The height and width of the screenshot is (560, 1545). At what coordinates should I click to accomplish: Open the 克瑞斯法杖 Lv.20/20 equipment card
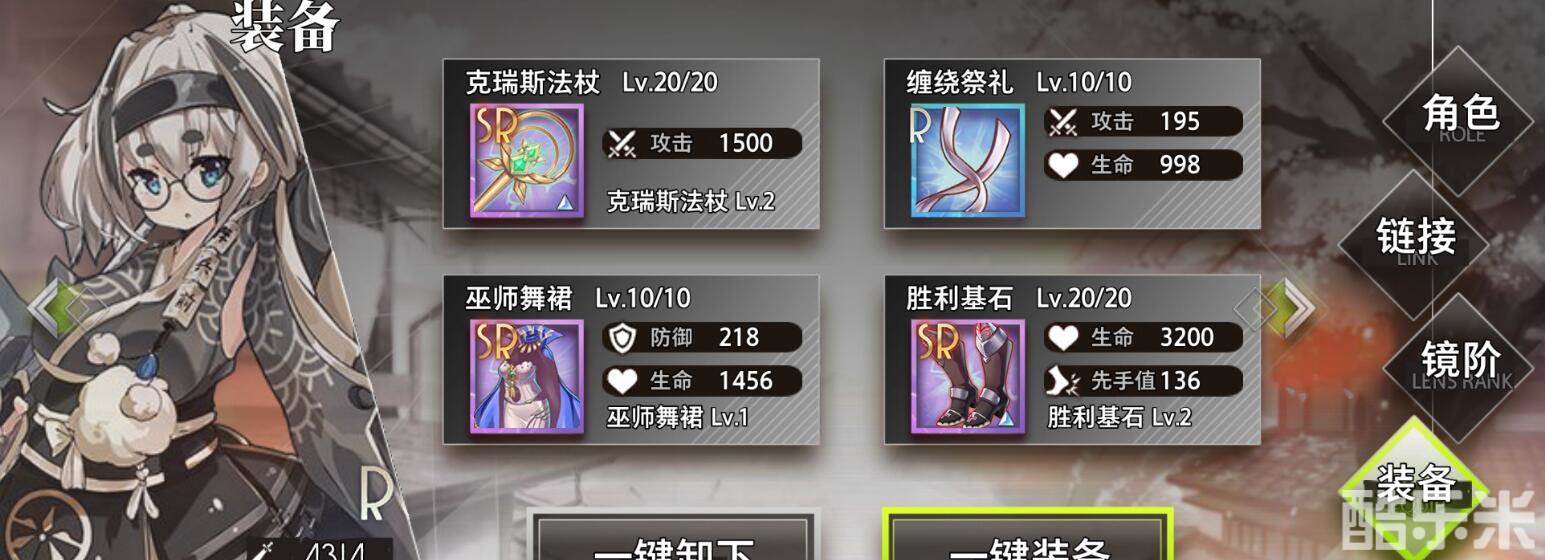631,143
